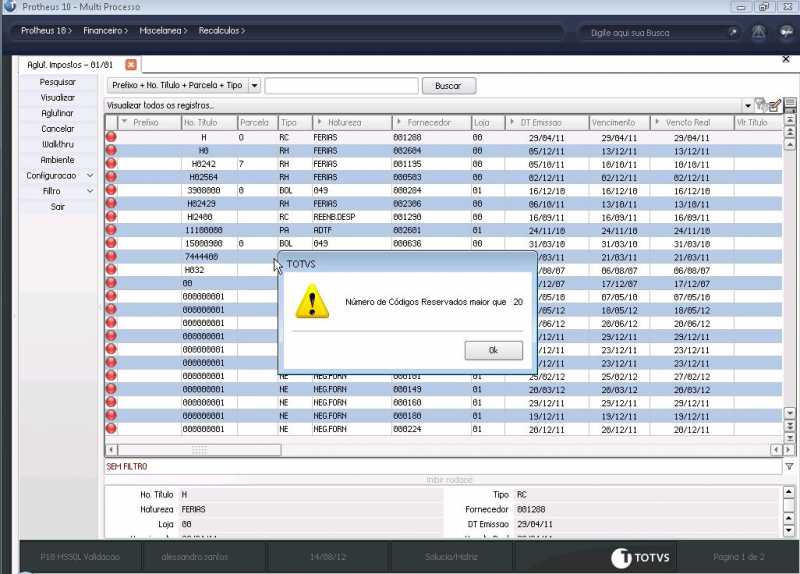Focus the Digite aqui sua Busca field

pos(657,33)
